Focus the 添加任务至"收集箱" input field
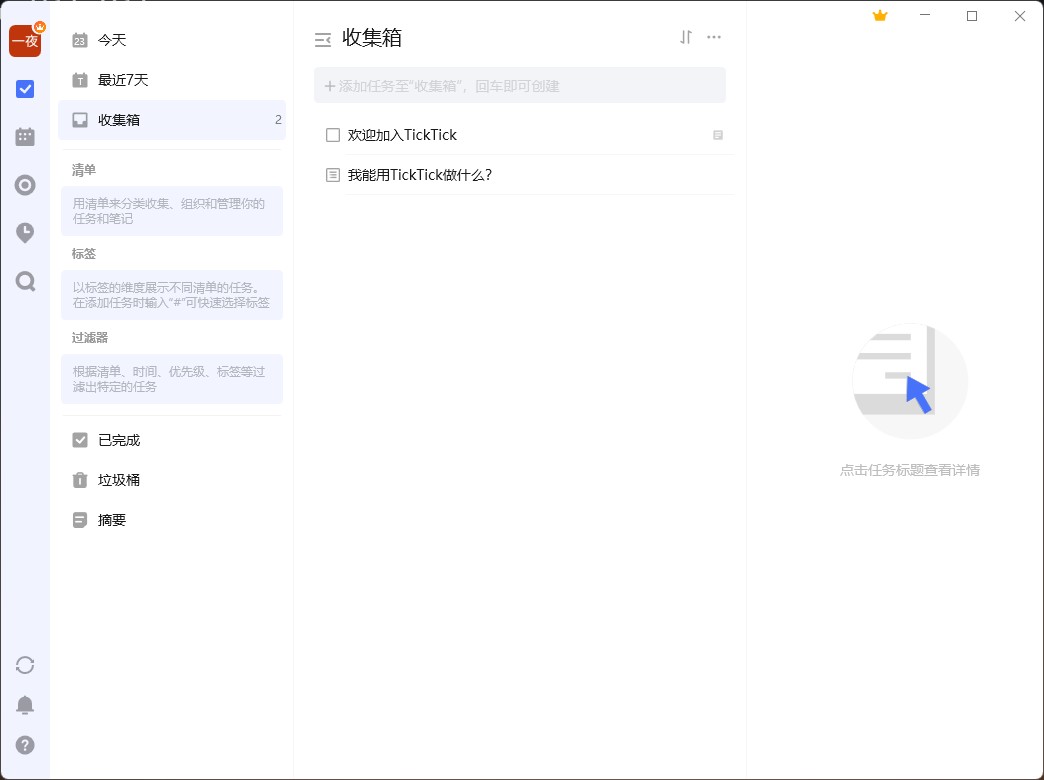Screen dimensions: 1044x780 pos(520,85)
